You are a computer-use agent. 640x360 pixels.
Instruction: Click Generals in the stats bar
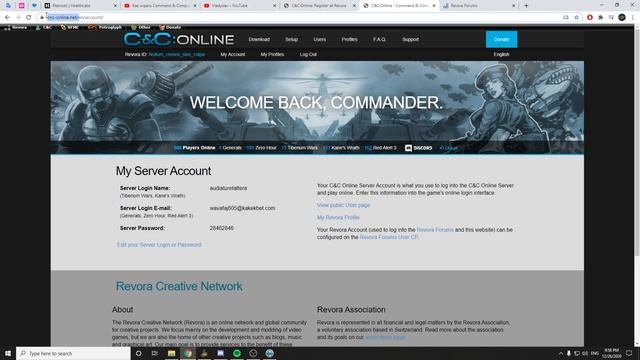(x=231, y=148)
